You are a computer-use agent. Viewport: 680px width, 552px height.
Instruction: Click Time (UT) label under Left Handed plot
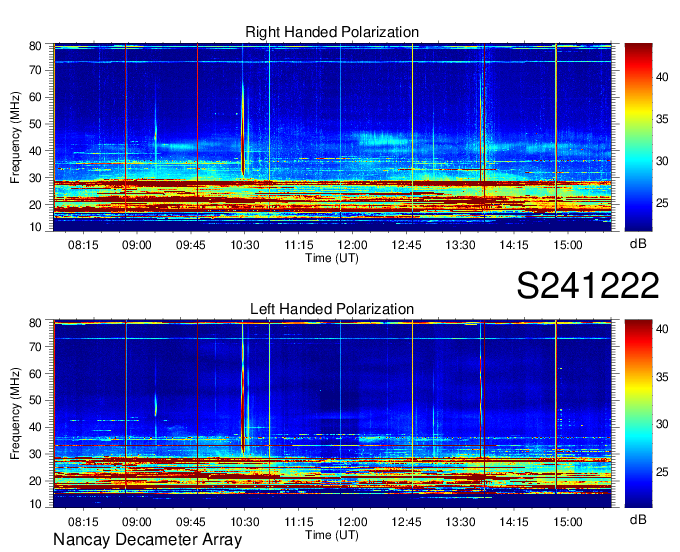332,534
